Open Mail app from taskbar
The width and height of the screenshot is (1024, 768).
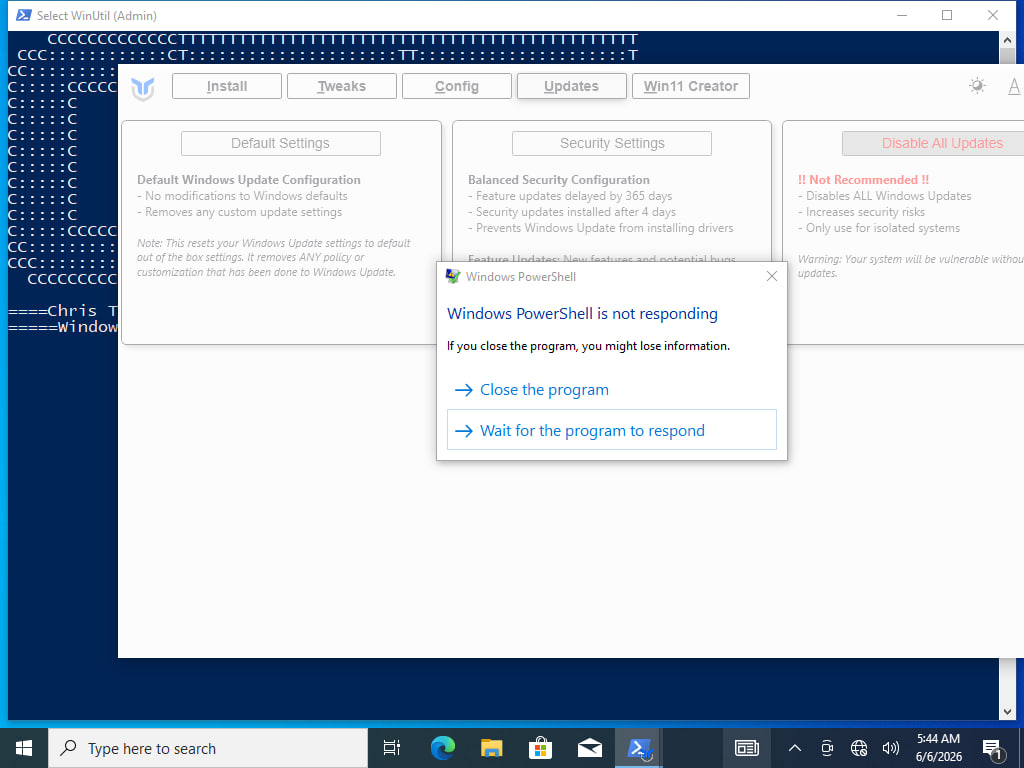590,748
